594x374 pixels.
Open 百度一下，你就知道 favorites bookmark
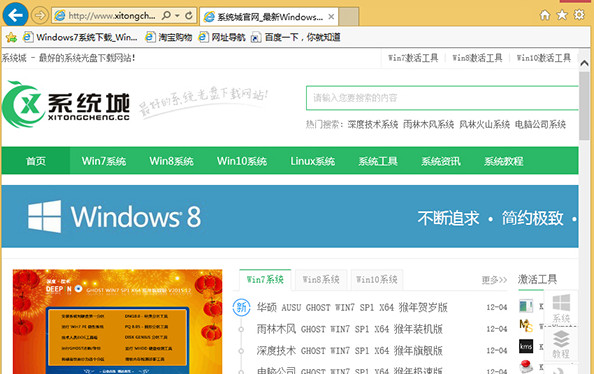point(295,37)
